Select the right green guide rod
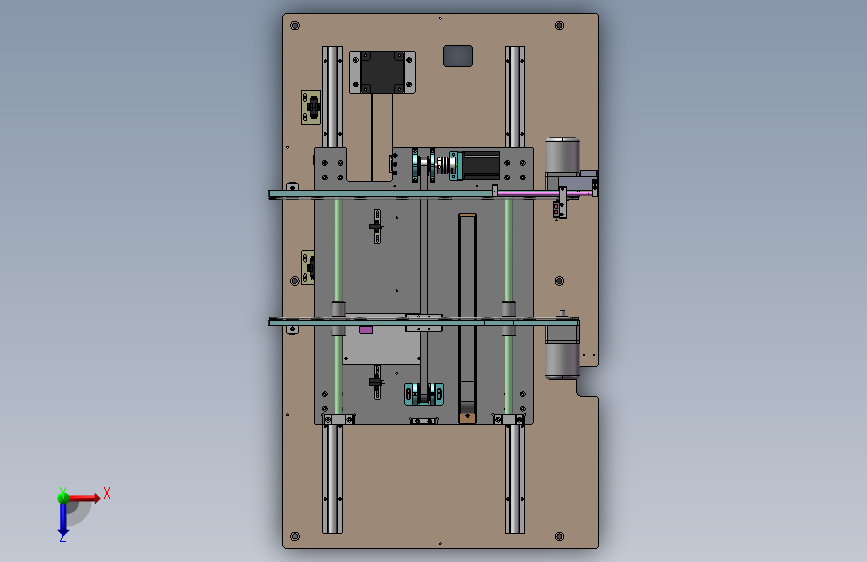 [x=508, y=249]
